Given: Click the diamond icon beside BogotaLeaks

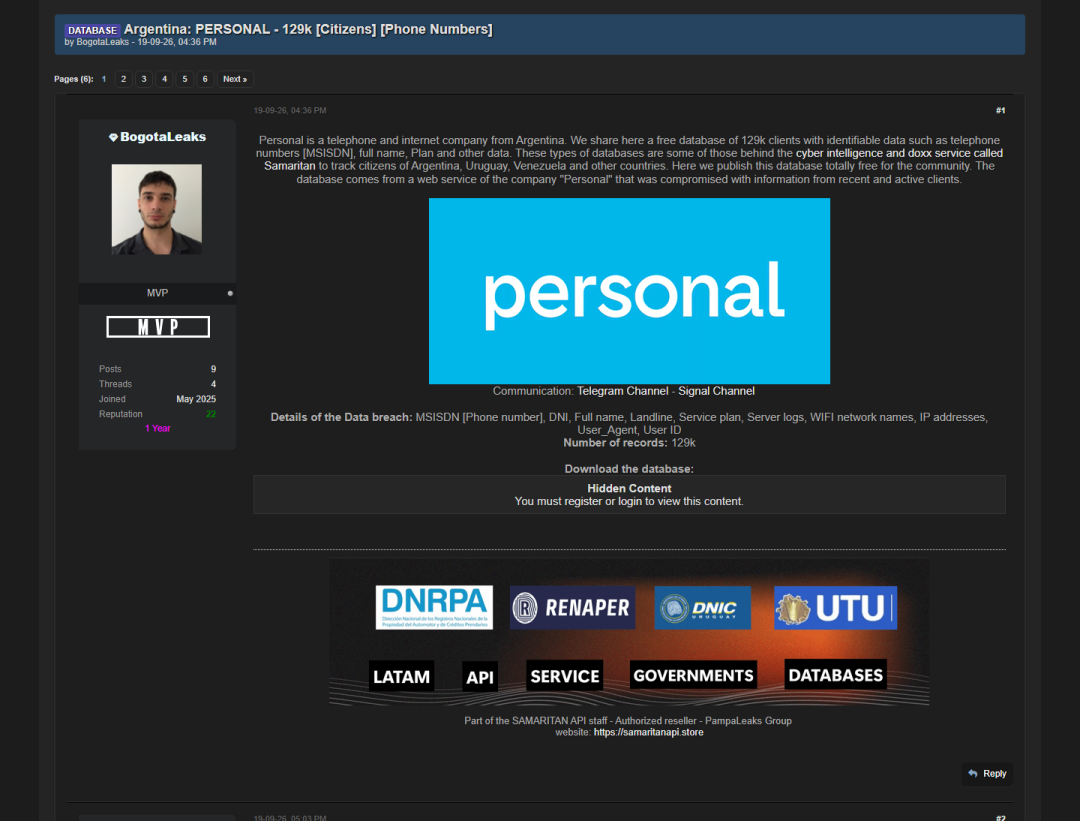Looking at the screenshot, I should point(114,137).
